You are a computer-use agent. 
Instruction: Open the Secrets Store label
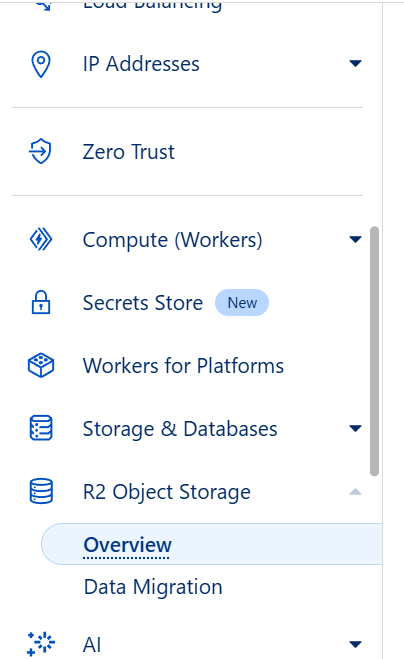click(143, 303)
